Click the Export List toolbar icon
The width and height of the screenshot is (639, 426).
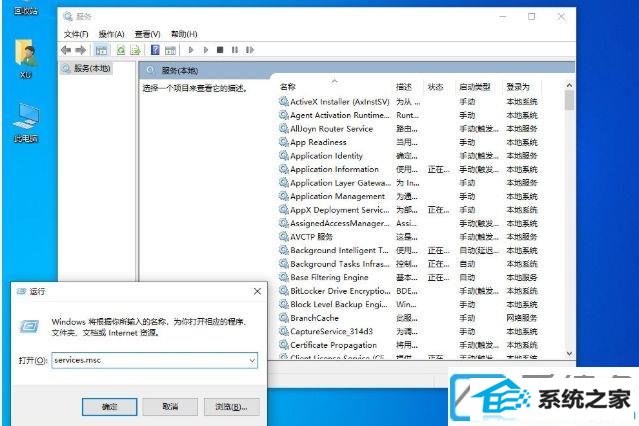pos(135,50)
